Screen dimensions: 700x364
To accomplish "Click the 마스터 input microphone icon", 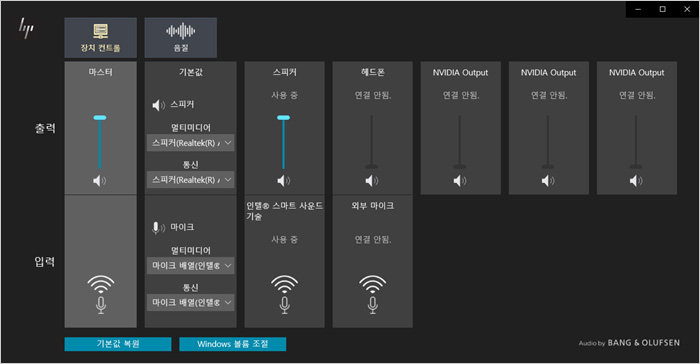I will point(101,294).
